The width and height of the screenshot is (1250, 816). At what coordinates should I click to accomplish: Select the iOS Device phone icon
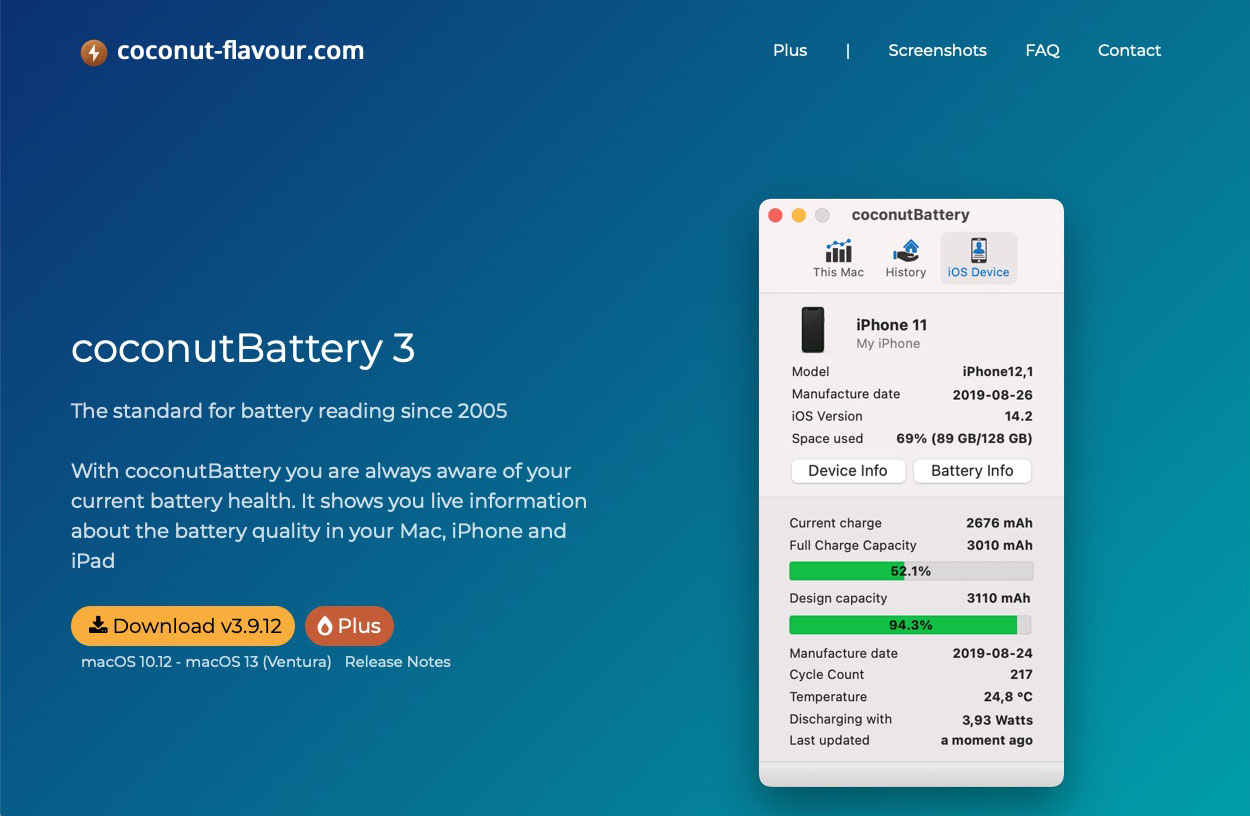point(978,250)
